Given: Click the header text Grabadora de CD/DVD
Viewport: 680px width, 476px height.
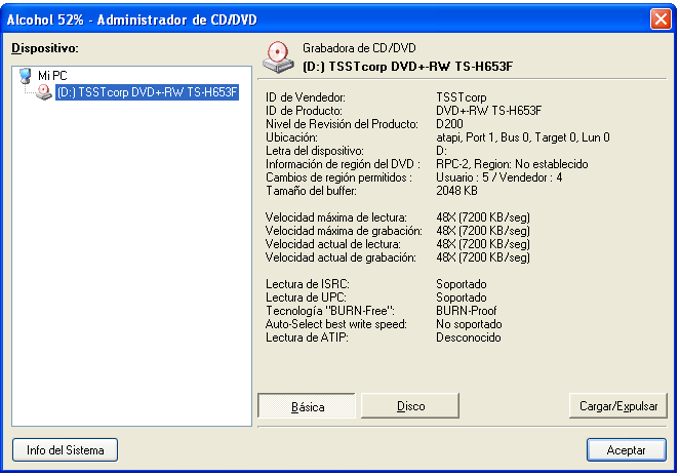Looking at the screenshot, I should [x=359, y=48].
